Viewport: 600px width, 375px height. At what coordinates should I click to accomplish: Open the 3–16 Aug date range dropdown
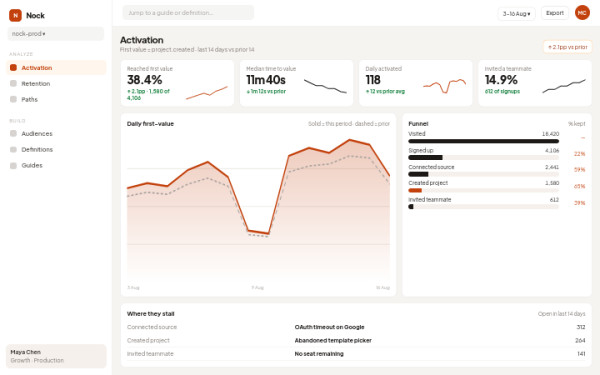coord(516,14)
